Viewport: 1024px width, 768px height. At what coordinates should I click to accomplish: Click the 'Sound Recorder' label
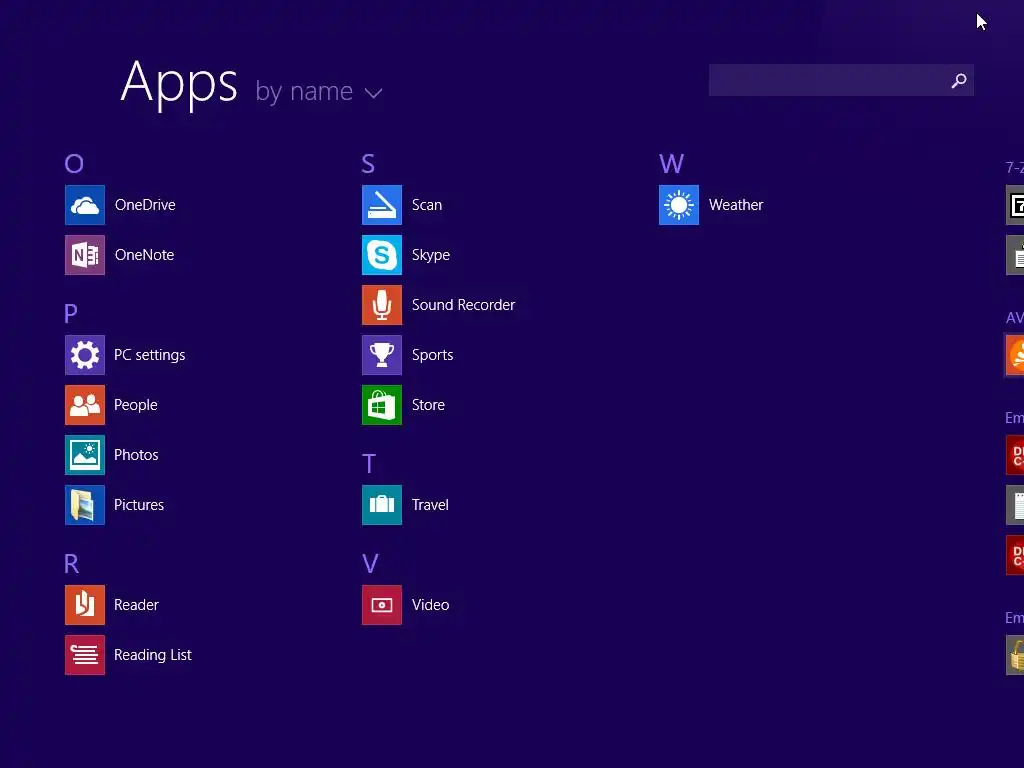pos(463,305)
